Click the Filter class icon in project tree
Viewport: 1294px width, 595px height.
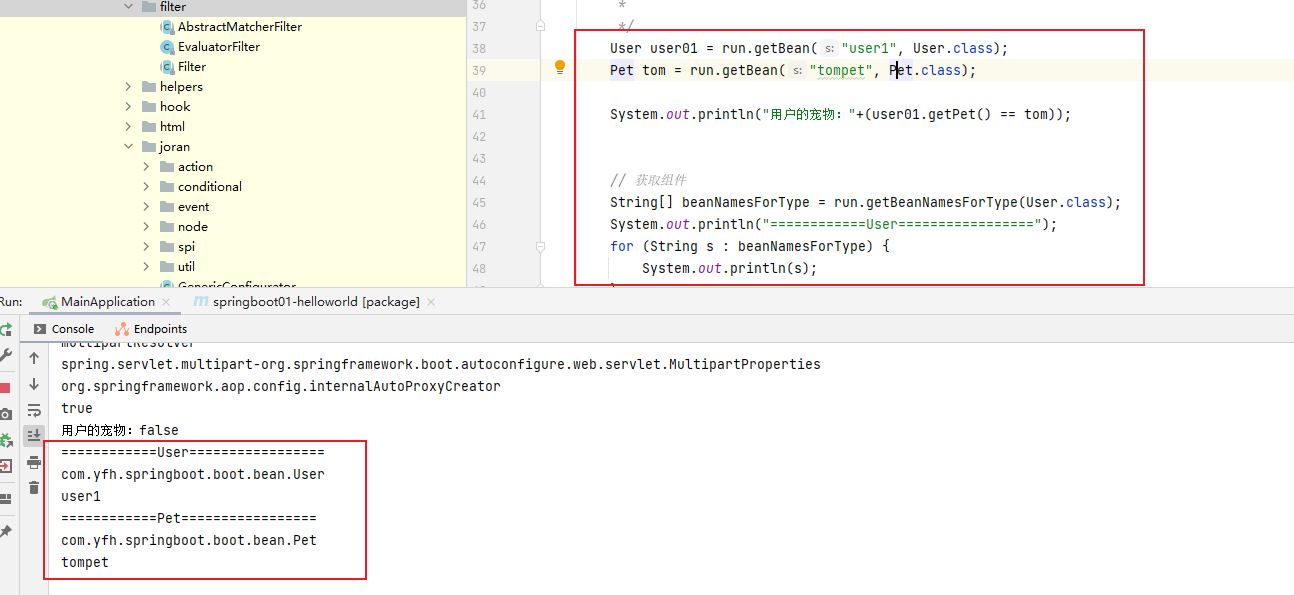[167, 67]
